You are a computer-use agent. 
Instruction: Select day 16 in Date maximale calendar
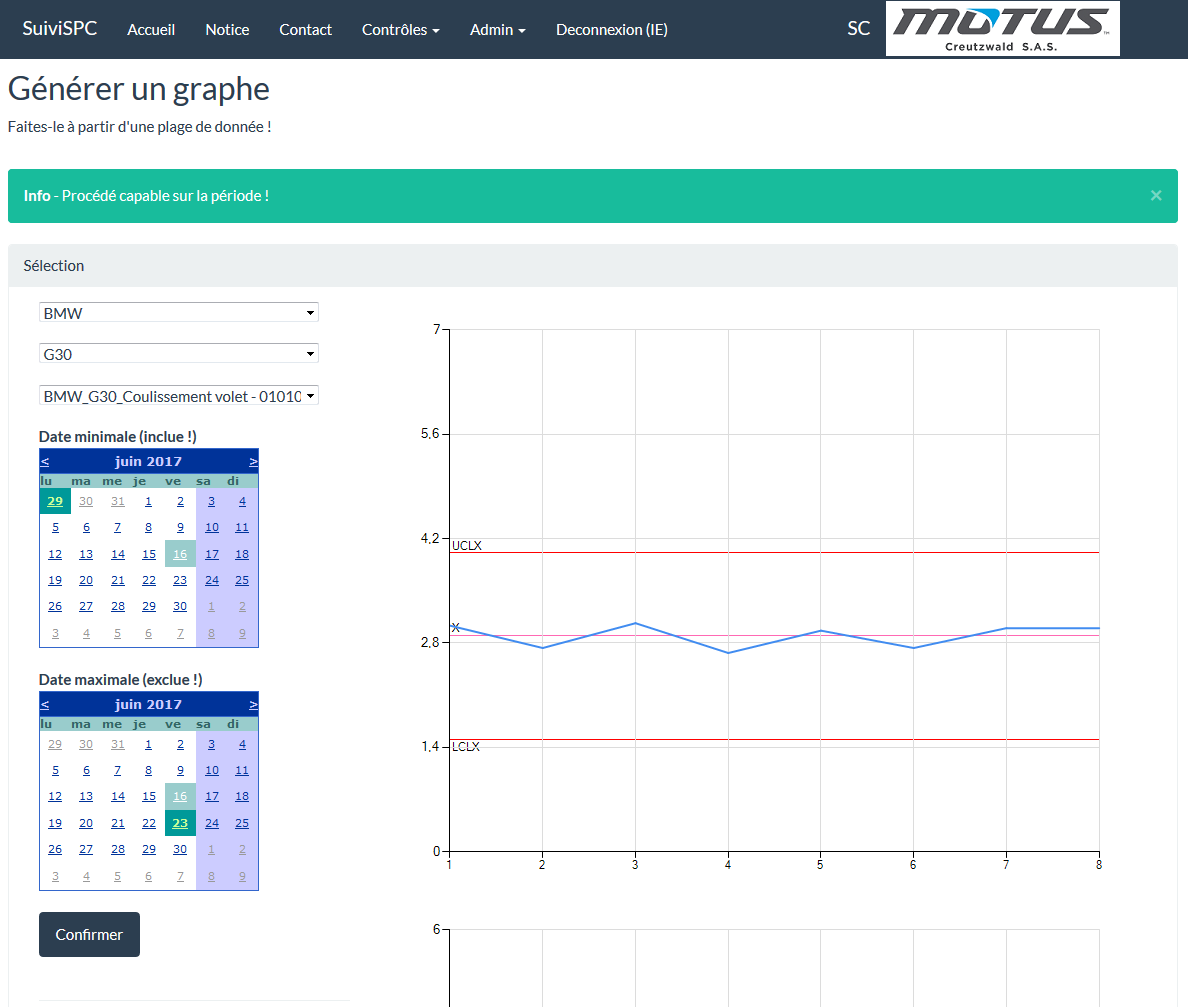click(180, 796)
